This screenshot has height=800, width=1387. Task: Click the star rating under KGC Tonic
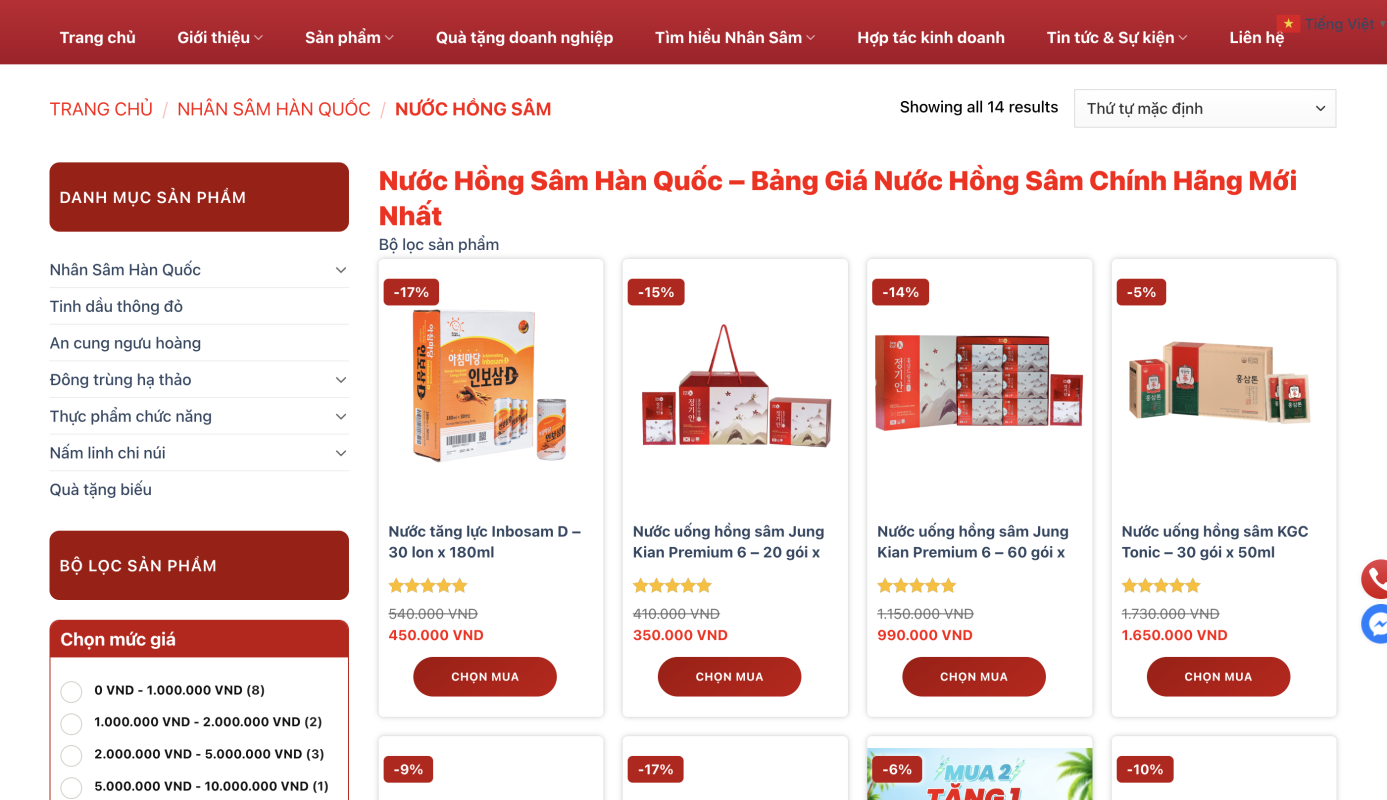click(x=1161, y=586)
